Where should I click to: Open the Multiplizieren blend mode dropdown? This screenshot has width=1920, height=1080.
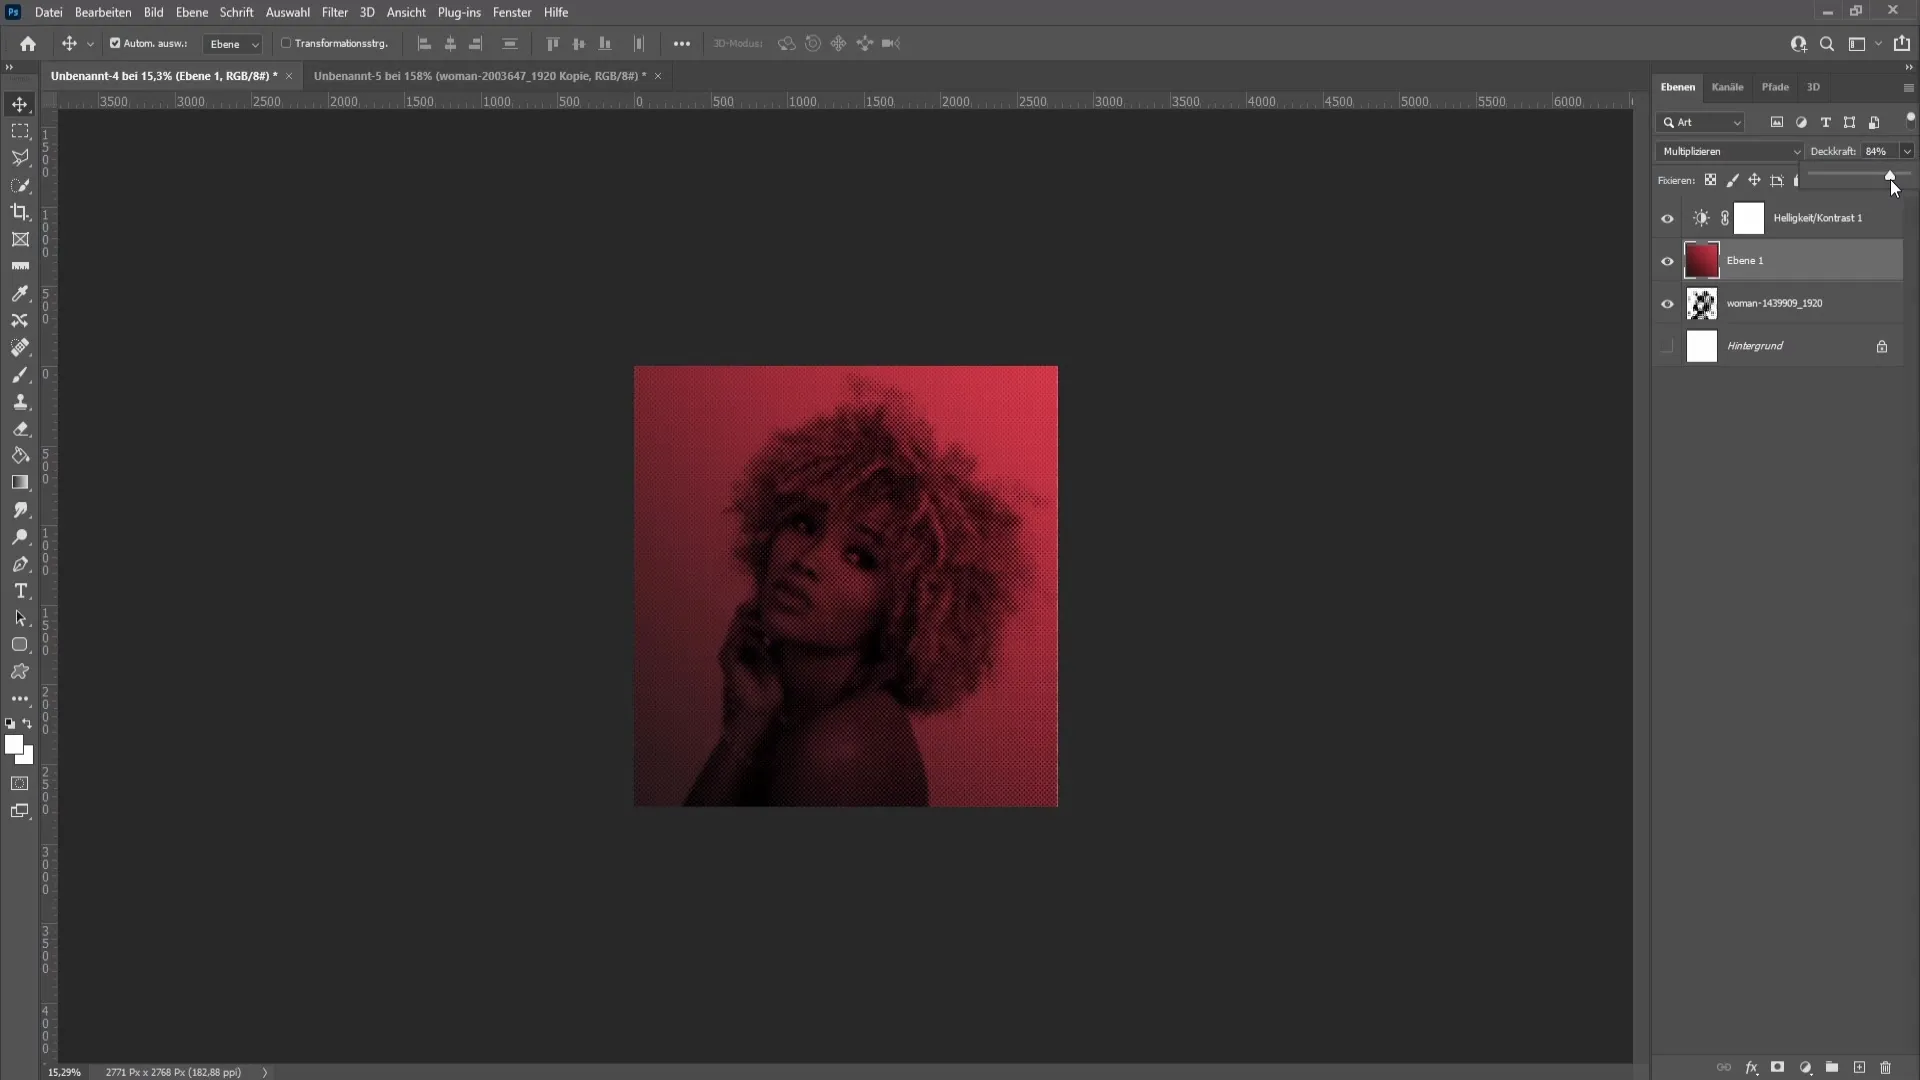point(1729,152)
